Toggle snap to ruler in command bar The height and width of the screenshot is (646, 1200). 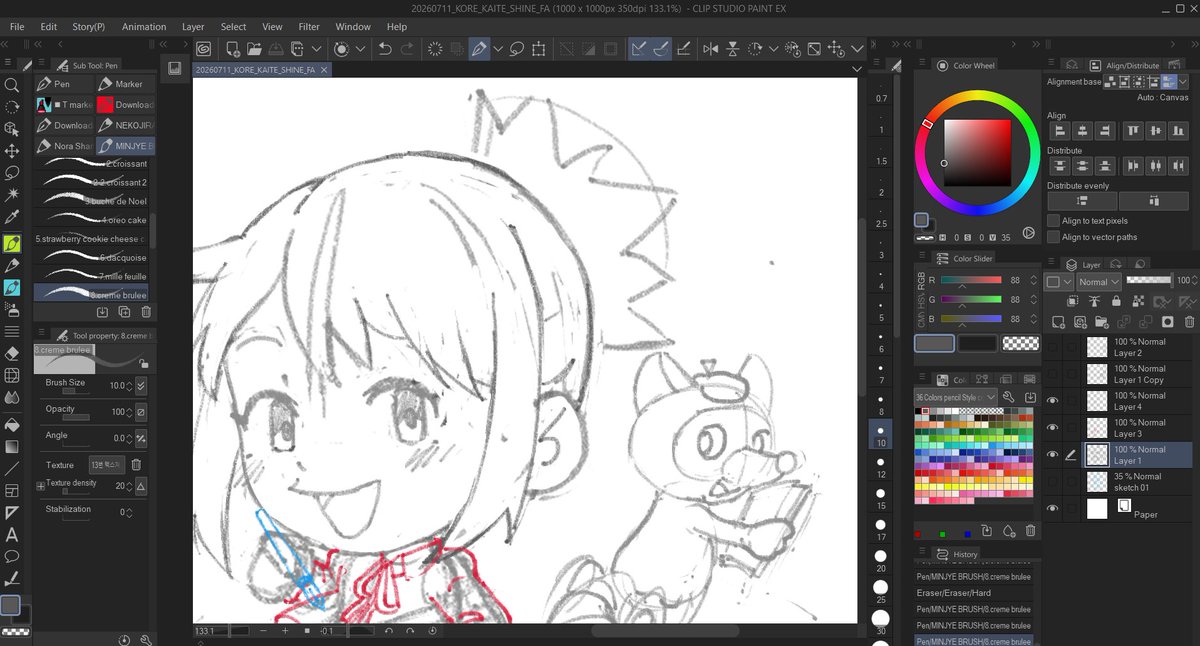point(639,48)
